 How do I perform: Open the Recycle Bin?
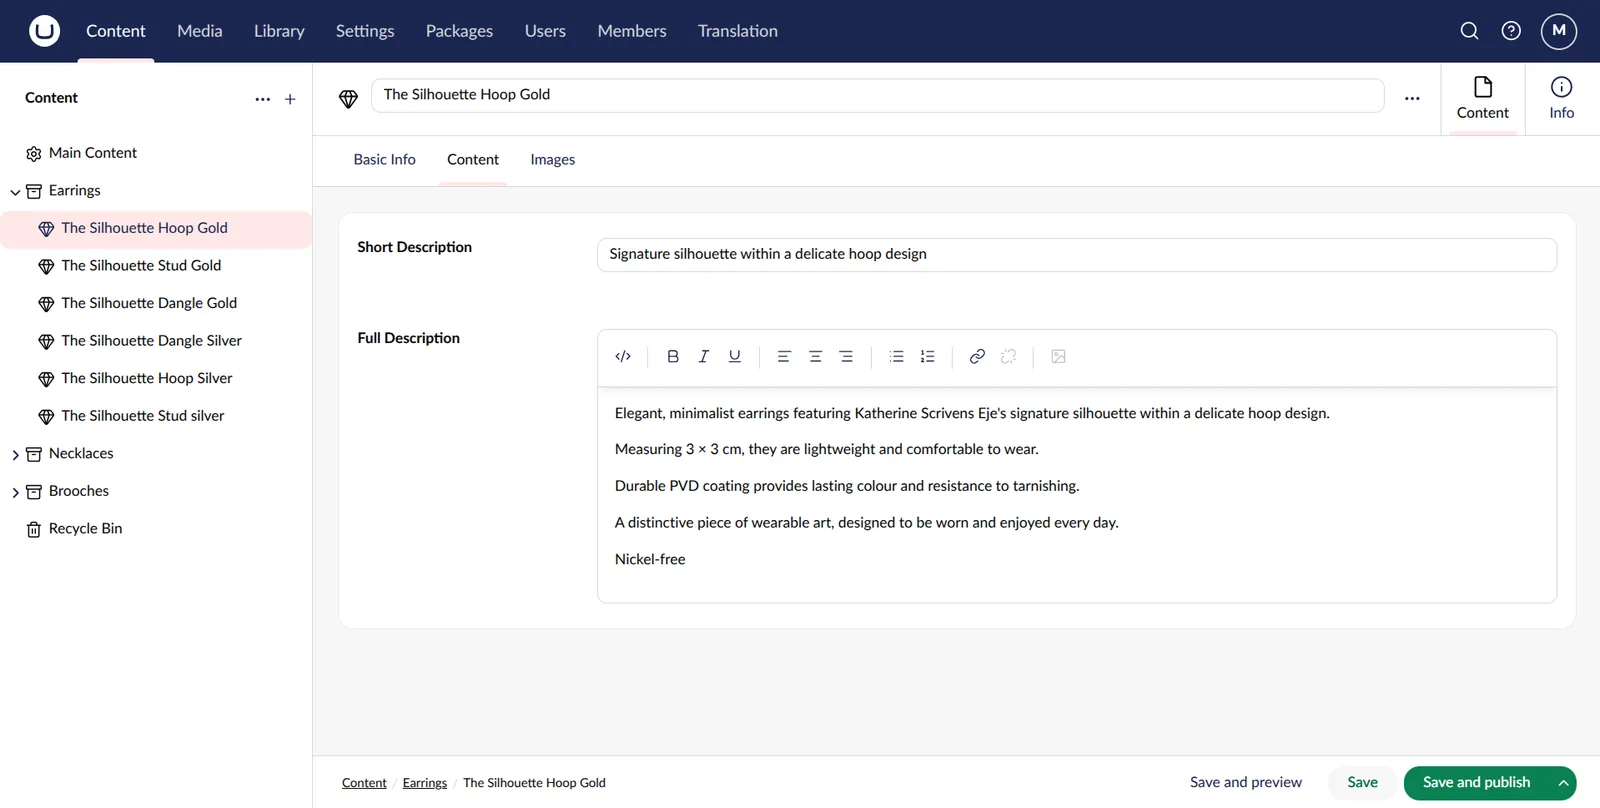(85, 529)
